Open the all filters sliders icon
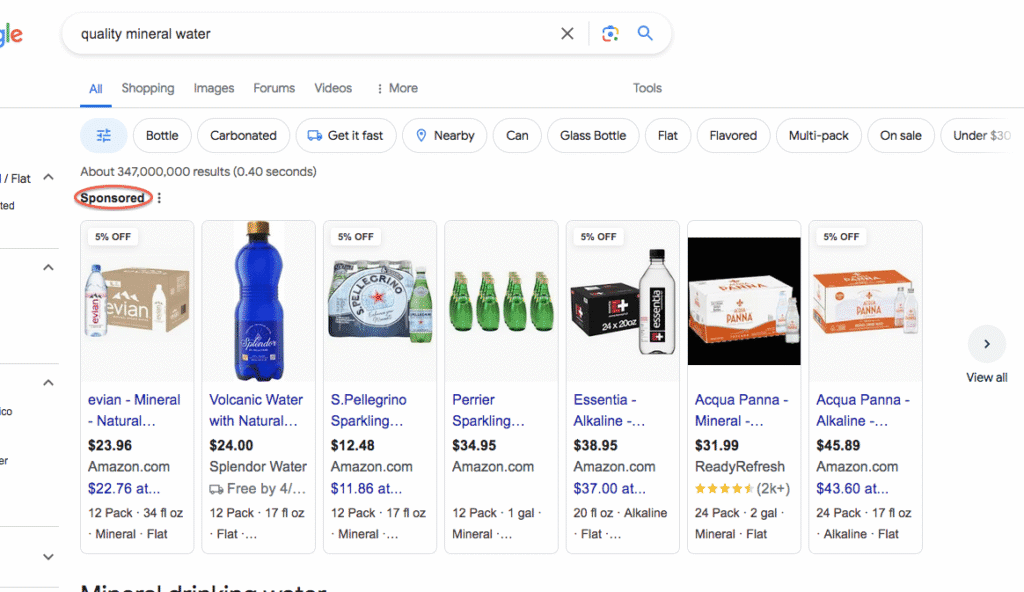The width and height of the screenshot is (1024, 592). tap(103, 136)
